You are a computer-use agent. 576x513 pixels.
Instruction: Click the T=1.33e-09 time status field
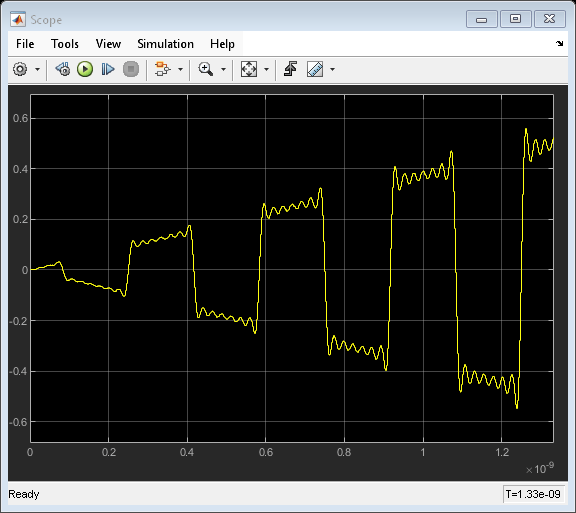click(533, 494)
